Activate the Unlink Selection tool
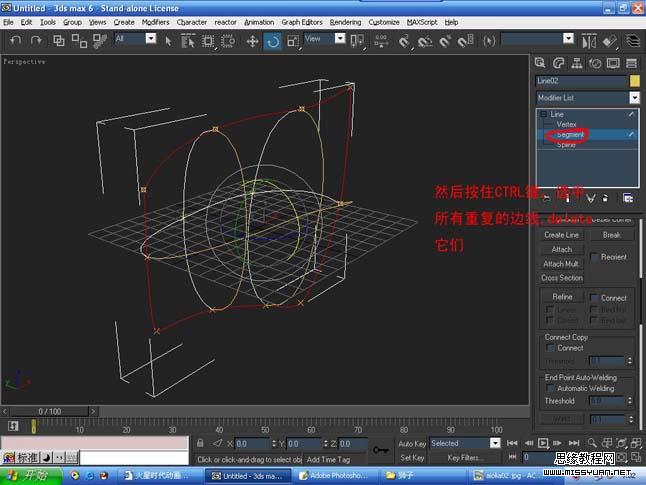 coord(79,40)
